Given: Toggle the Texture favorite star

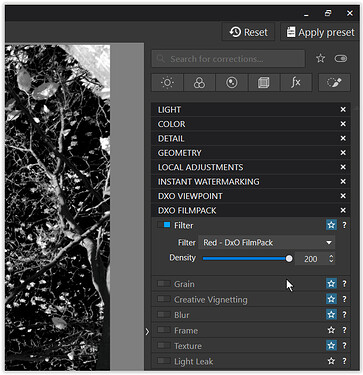Looking at the screenshot, I should [x=331, y=346].
